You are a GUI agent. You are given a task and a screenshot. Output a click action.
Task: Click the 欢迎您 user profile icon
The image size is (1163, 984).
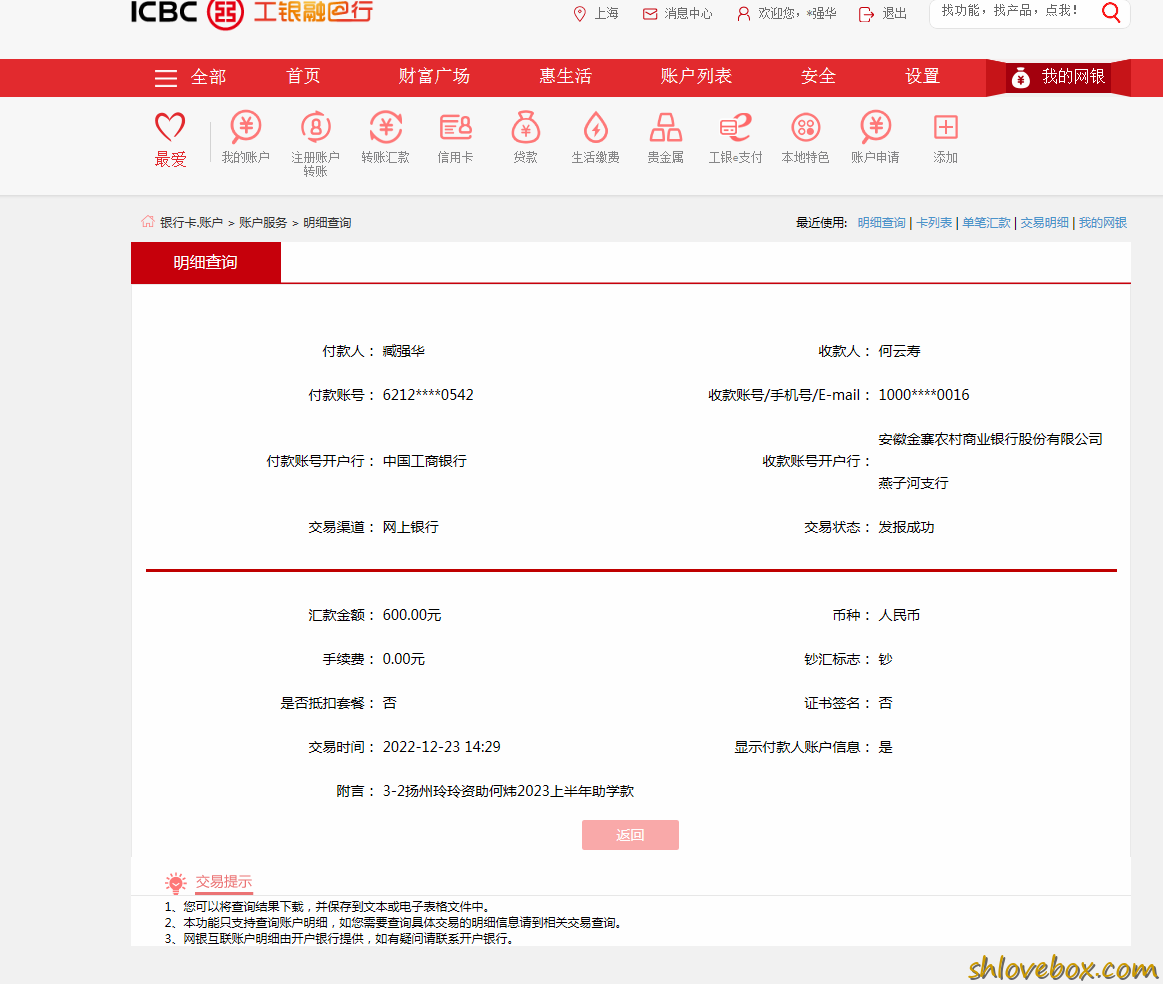pyautogui.click(x=743, y=13)
